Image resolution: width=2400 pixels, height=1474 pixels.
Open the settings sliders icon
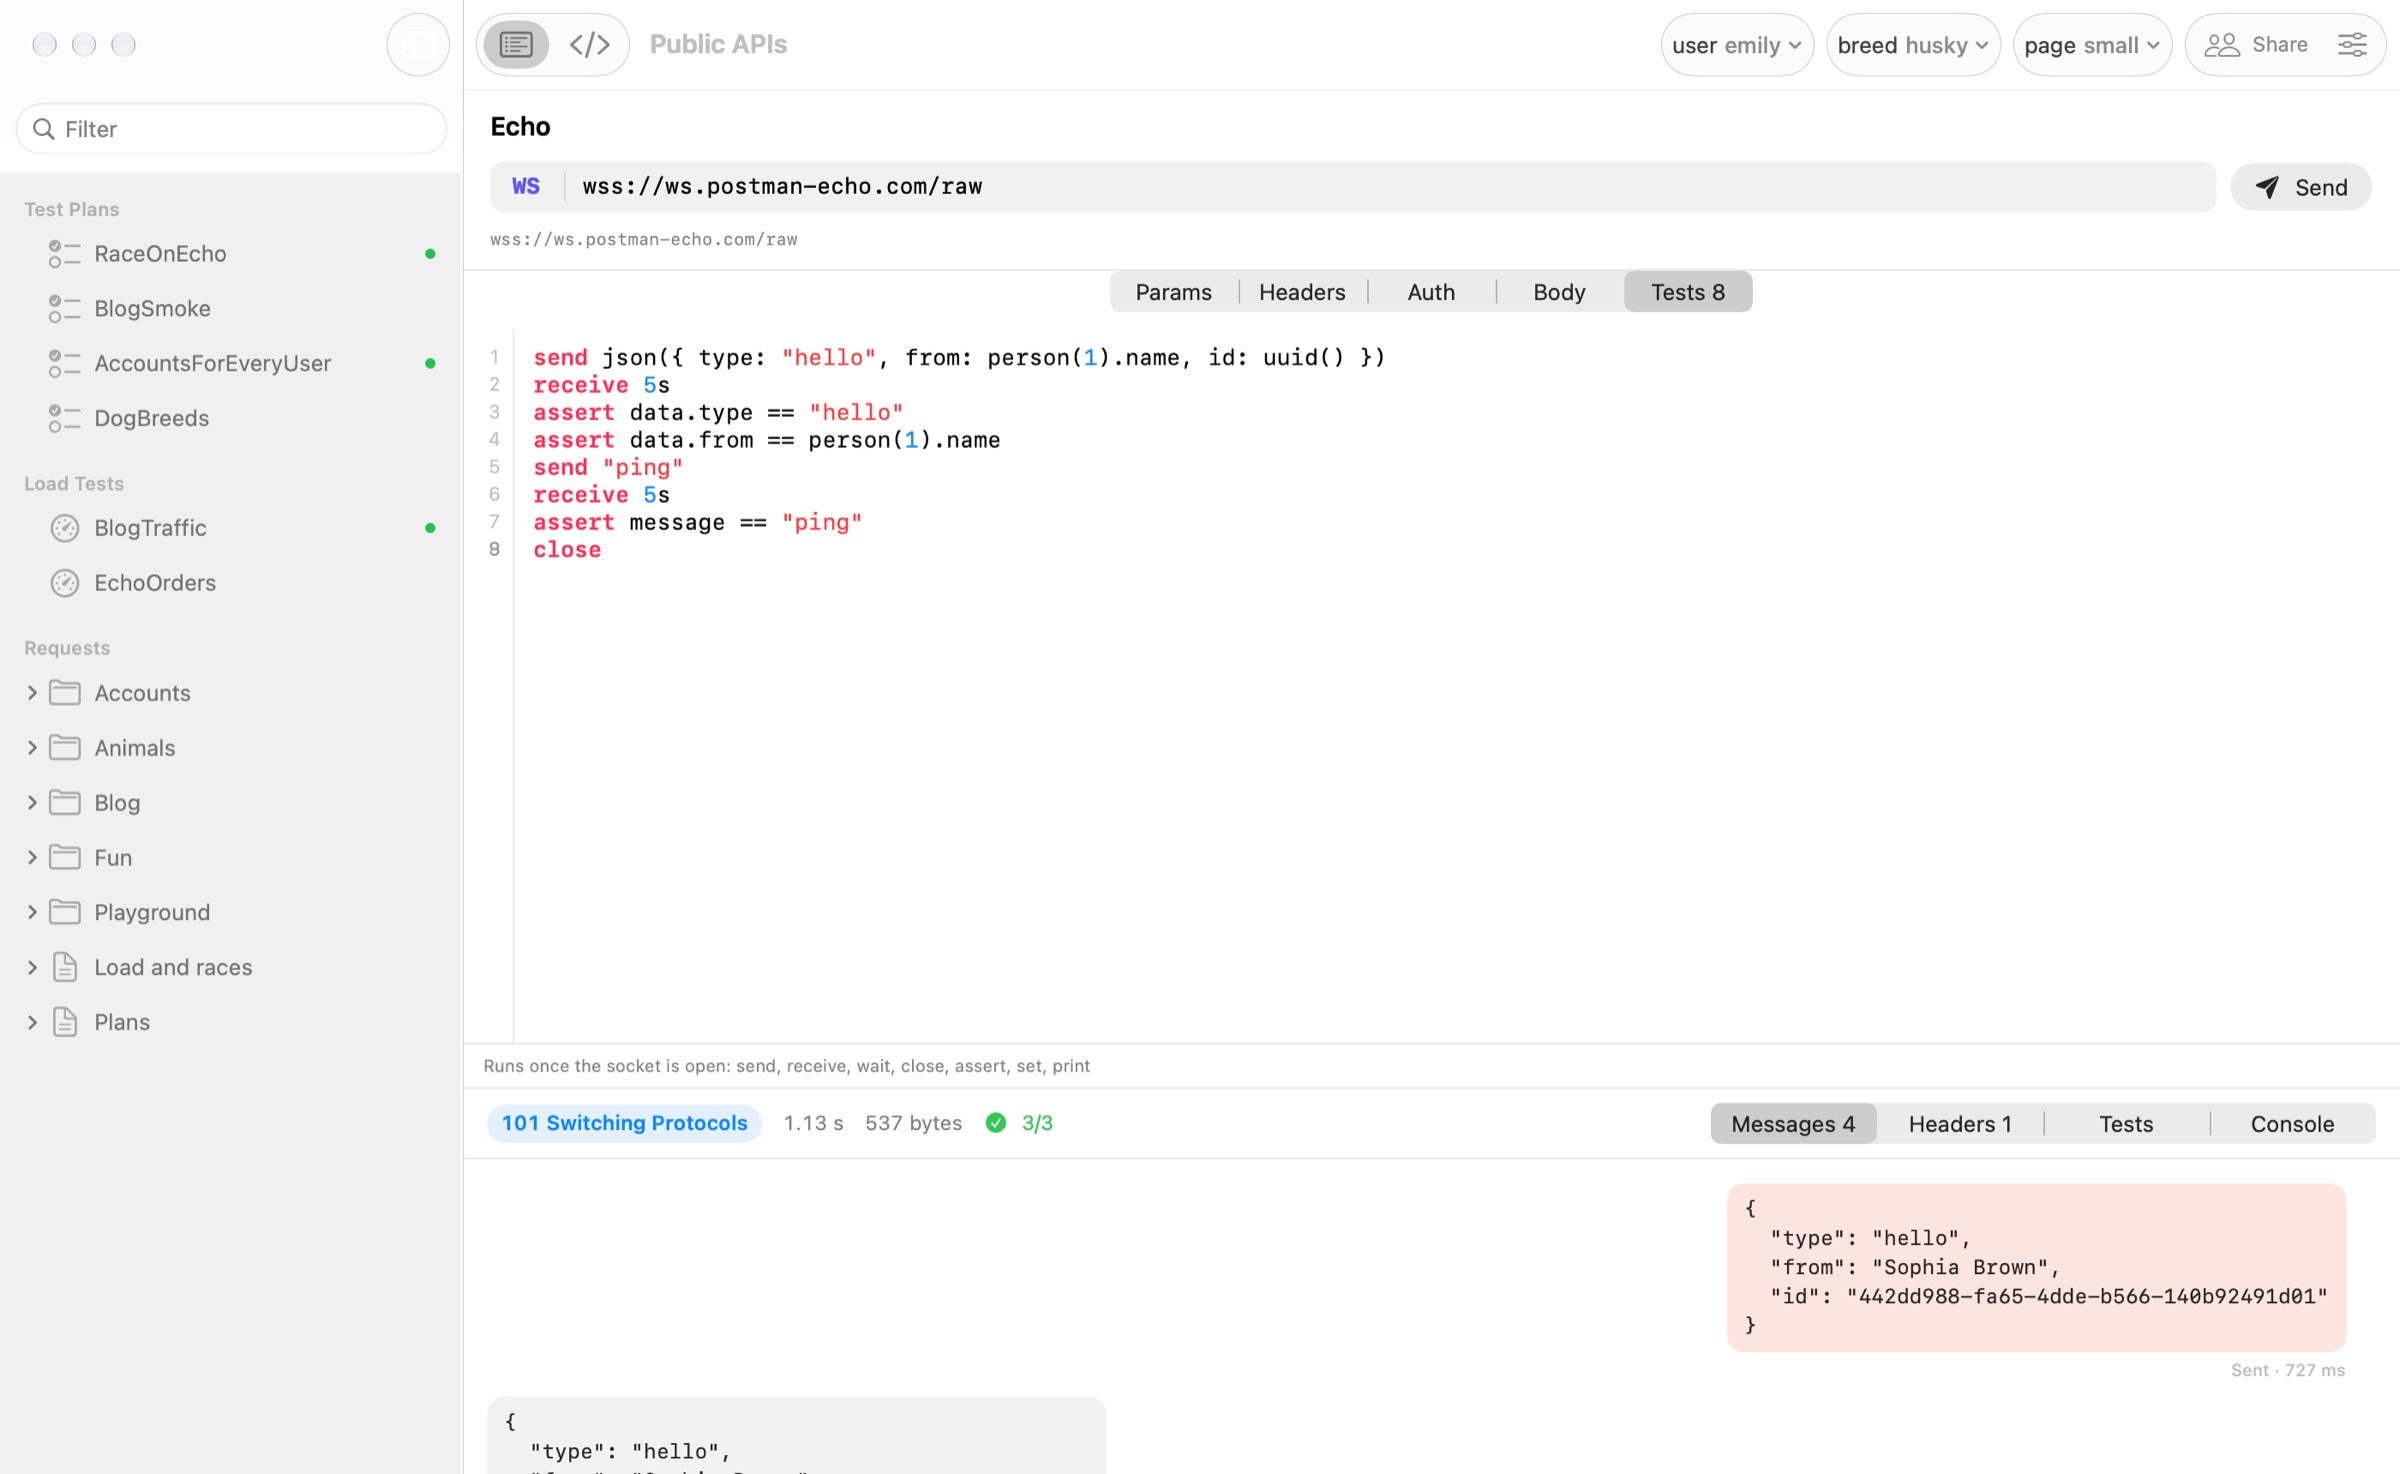click(2352, 44)
